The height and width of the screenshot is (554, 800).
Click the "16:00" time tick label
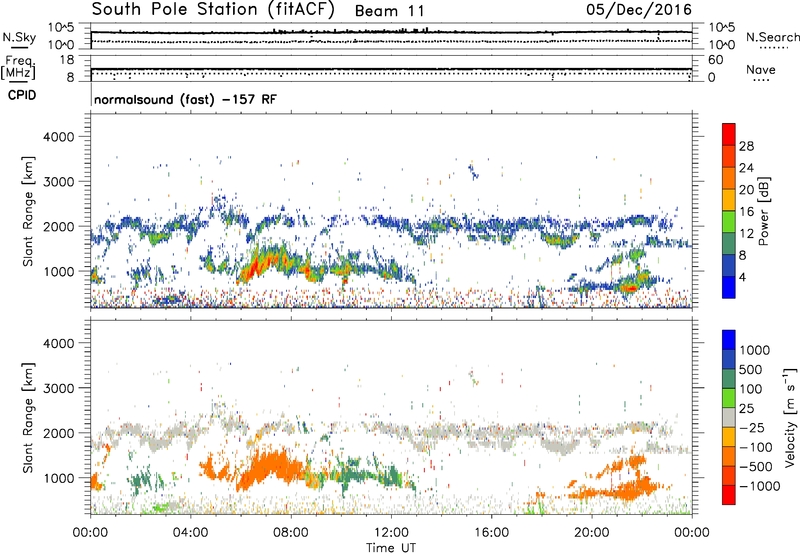491,533
